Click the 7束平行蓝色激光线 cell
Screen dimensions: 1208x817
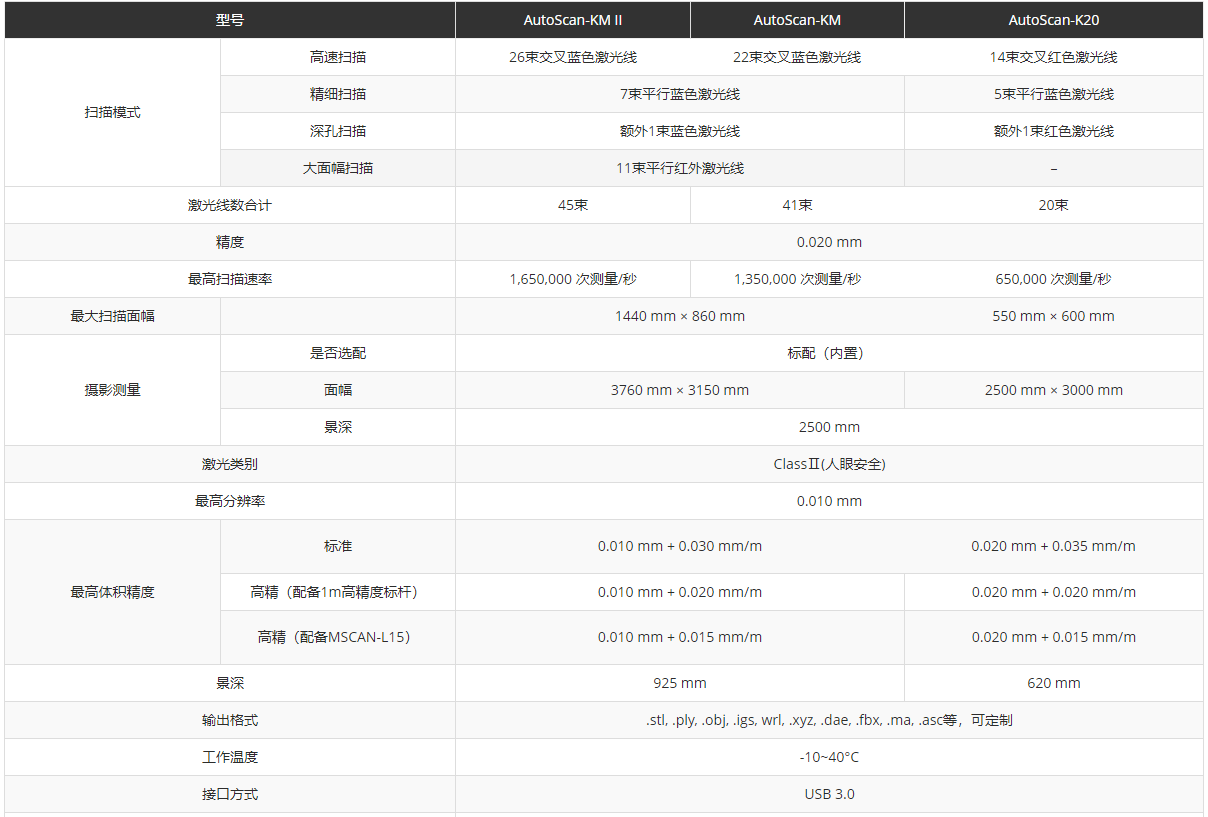pos(679,94)
